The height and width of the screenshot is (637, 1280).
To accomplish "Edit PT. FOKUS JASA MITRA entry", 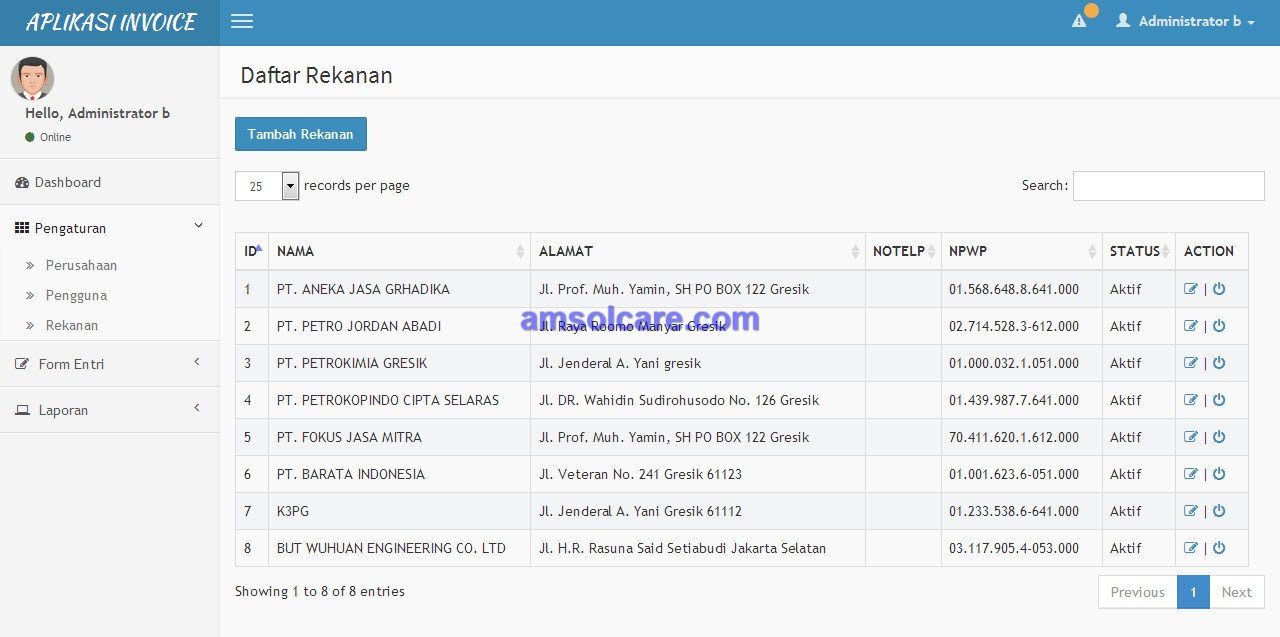I will point(1190,437).
